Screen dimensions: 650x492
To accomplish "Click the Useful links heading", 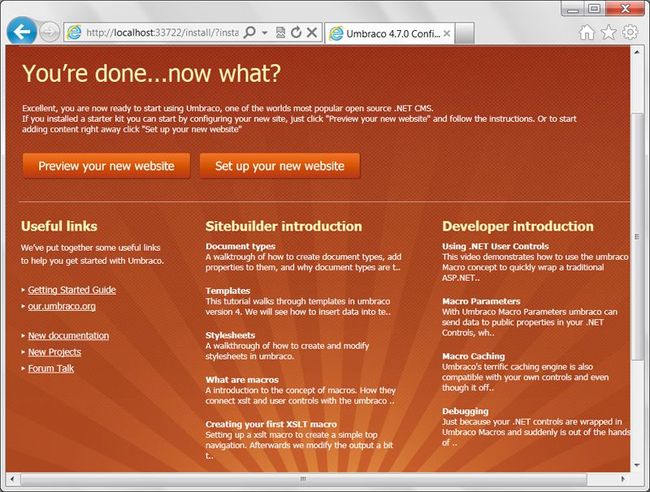I will [59, 226].
